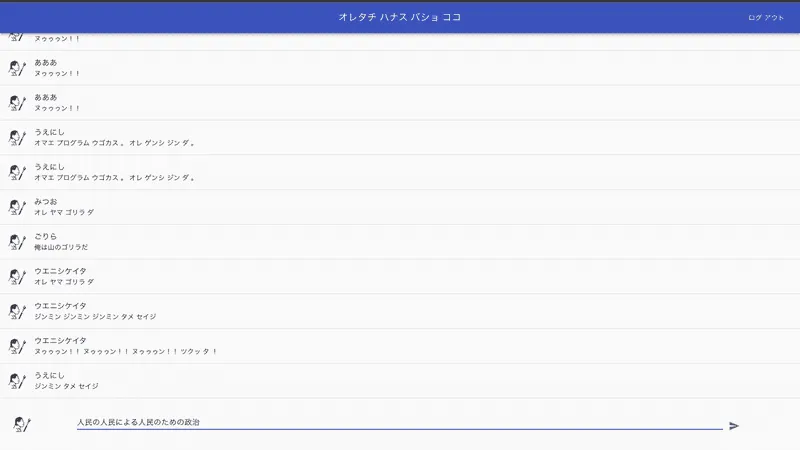Click the username ごりら

coord(46,236)
